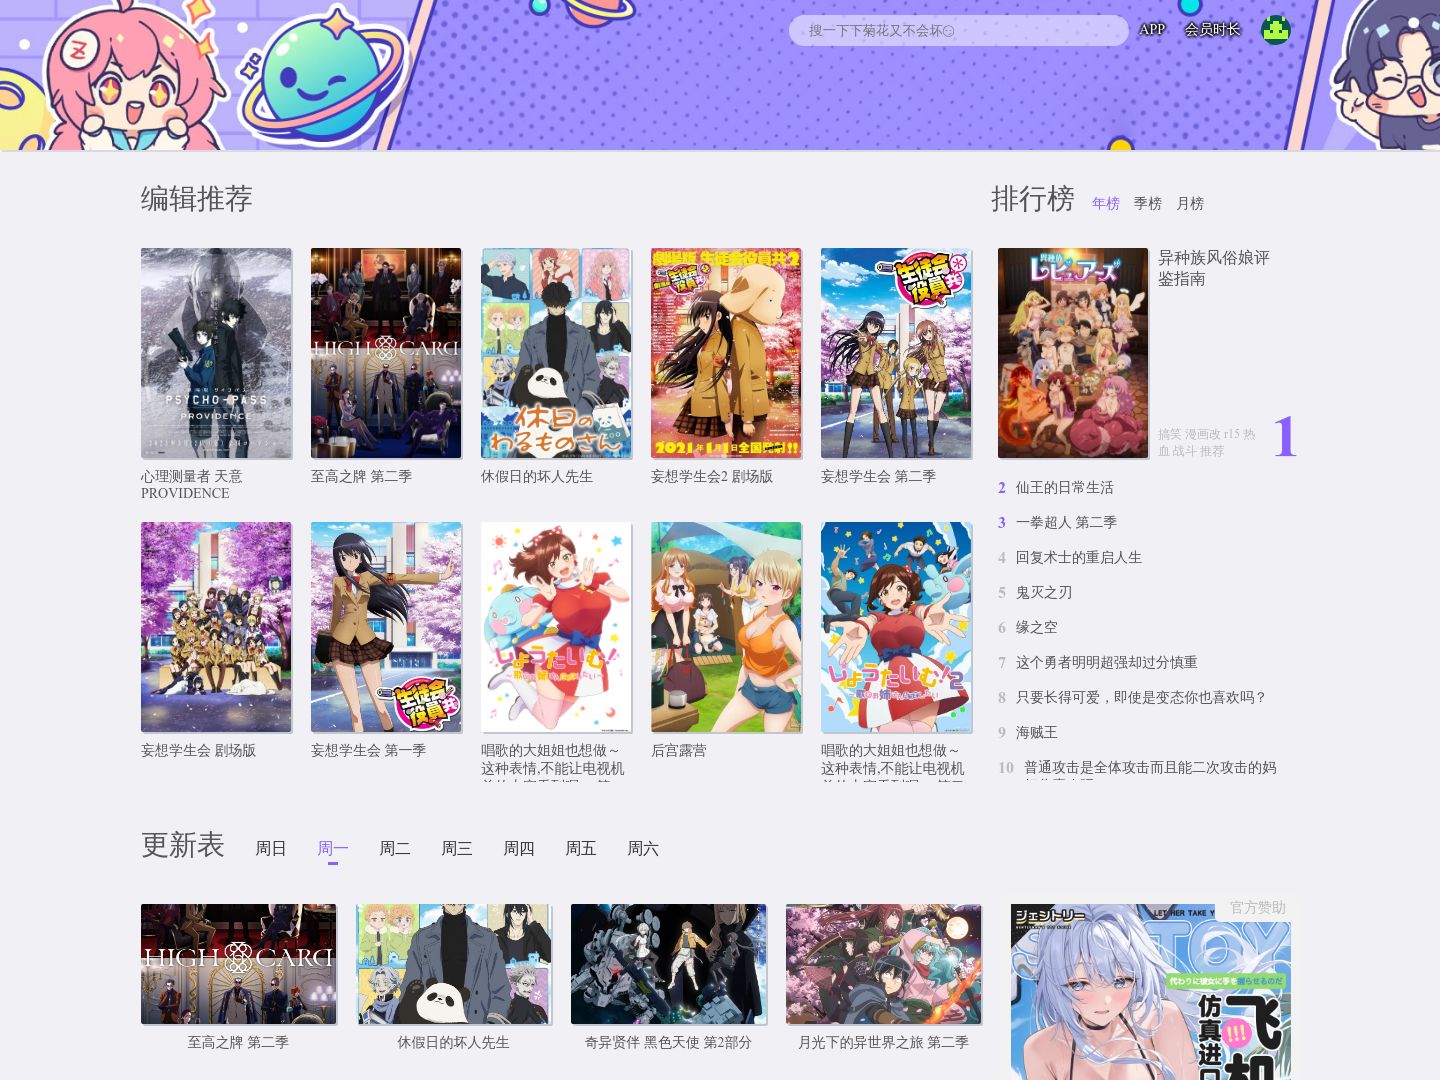Select 周三 in the update schedule
The height and width of the screenshot is (1080, 1440).
(457, 848)
